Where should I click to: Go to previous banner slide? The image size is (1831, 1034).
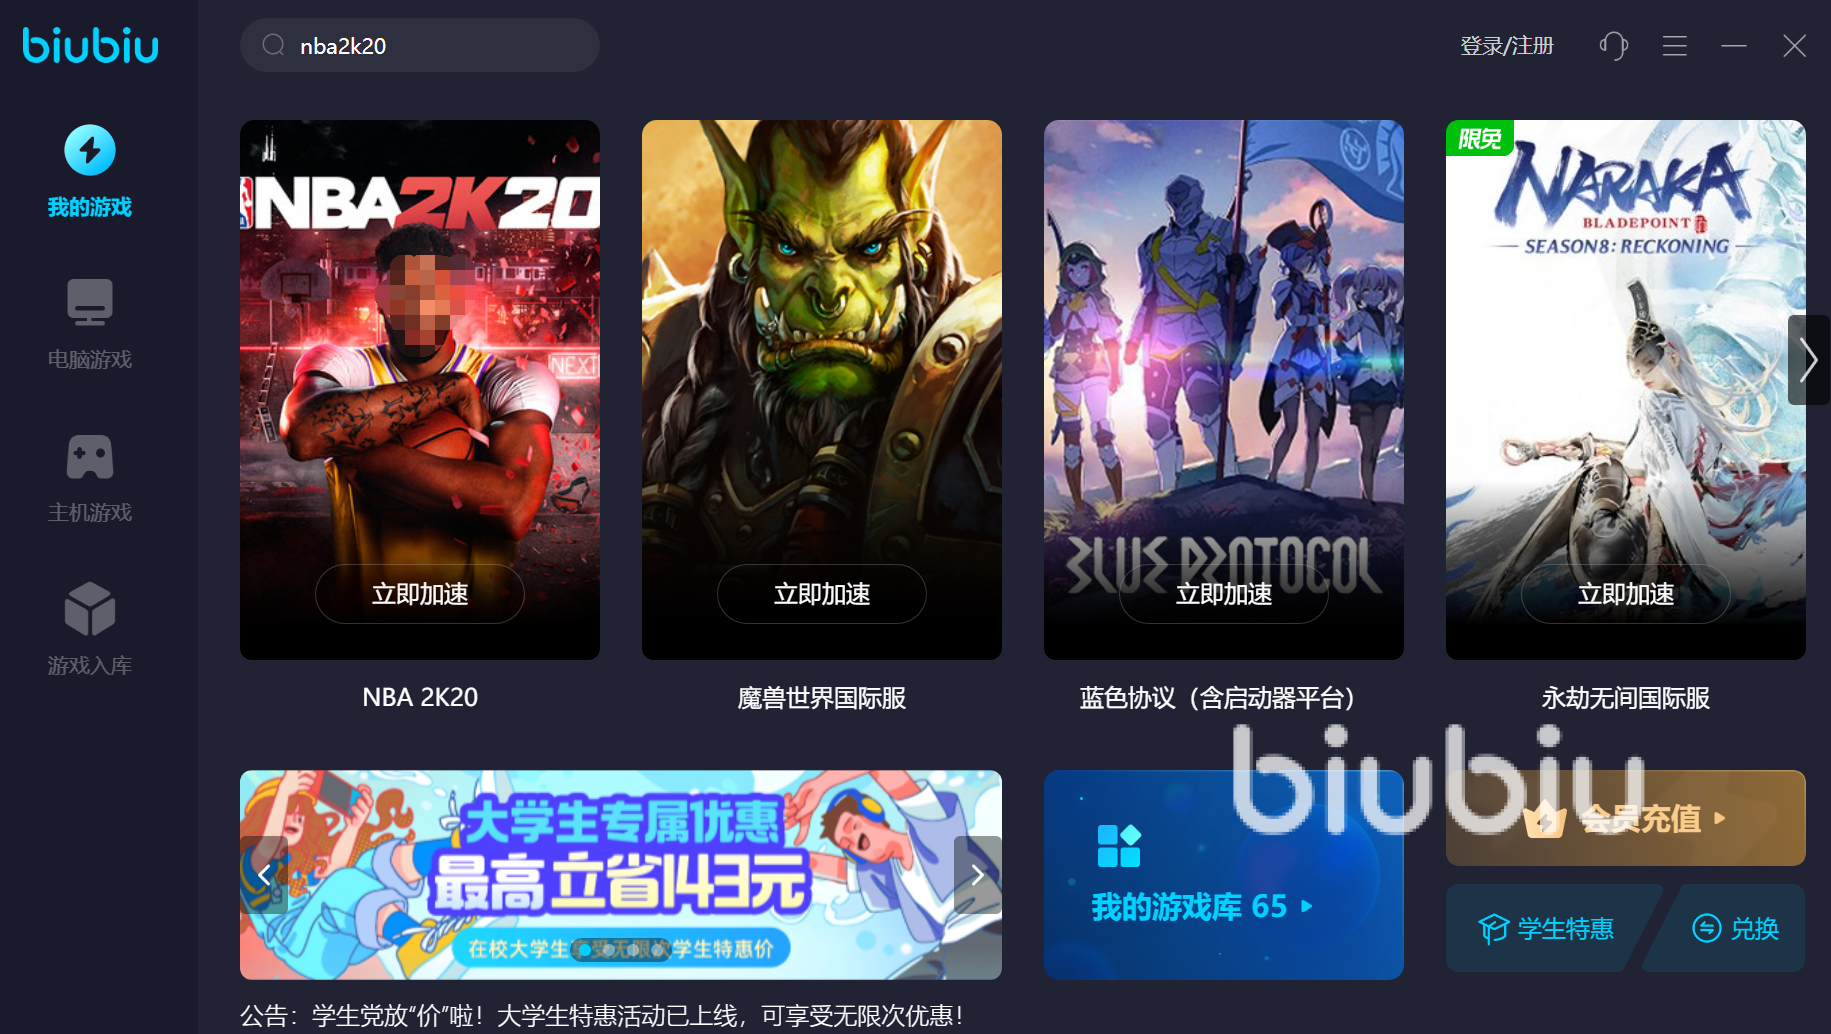264,875
